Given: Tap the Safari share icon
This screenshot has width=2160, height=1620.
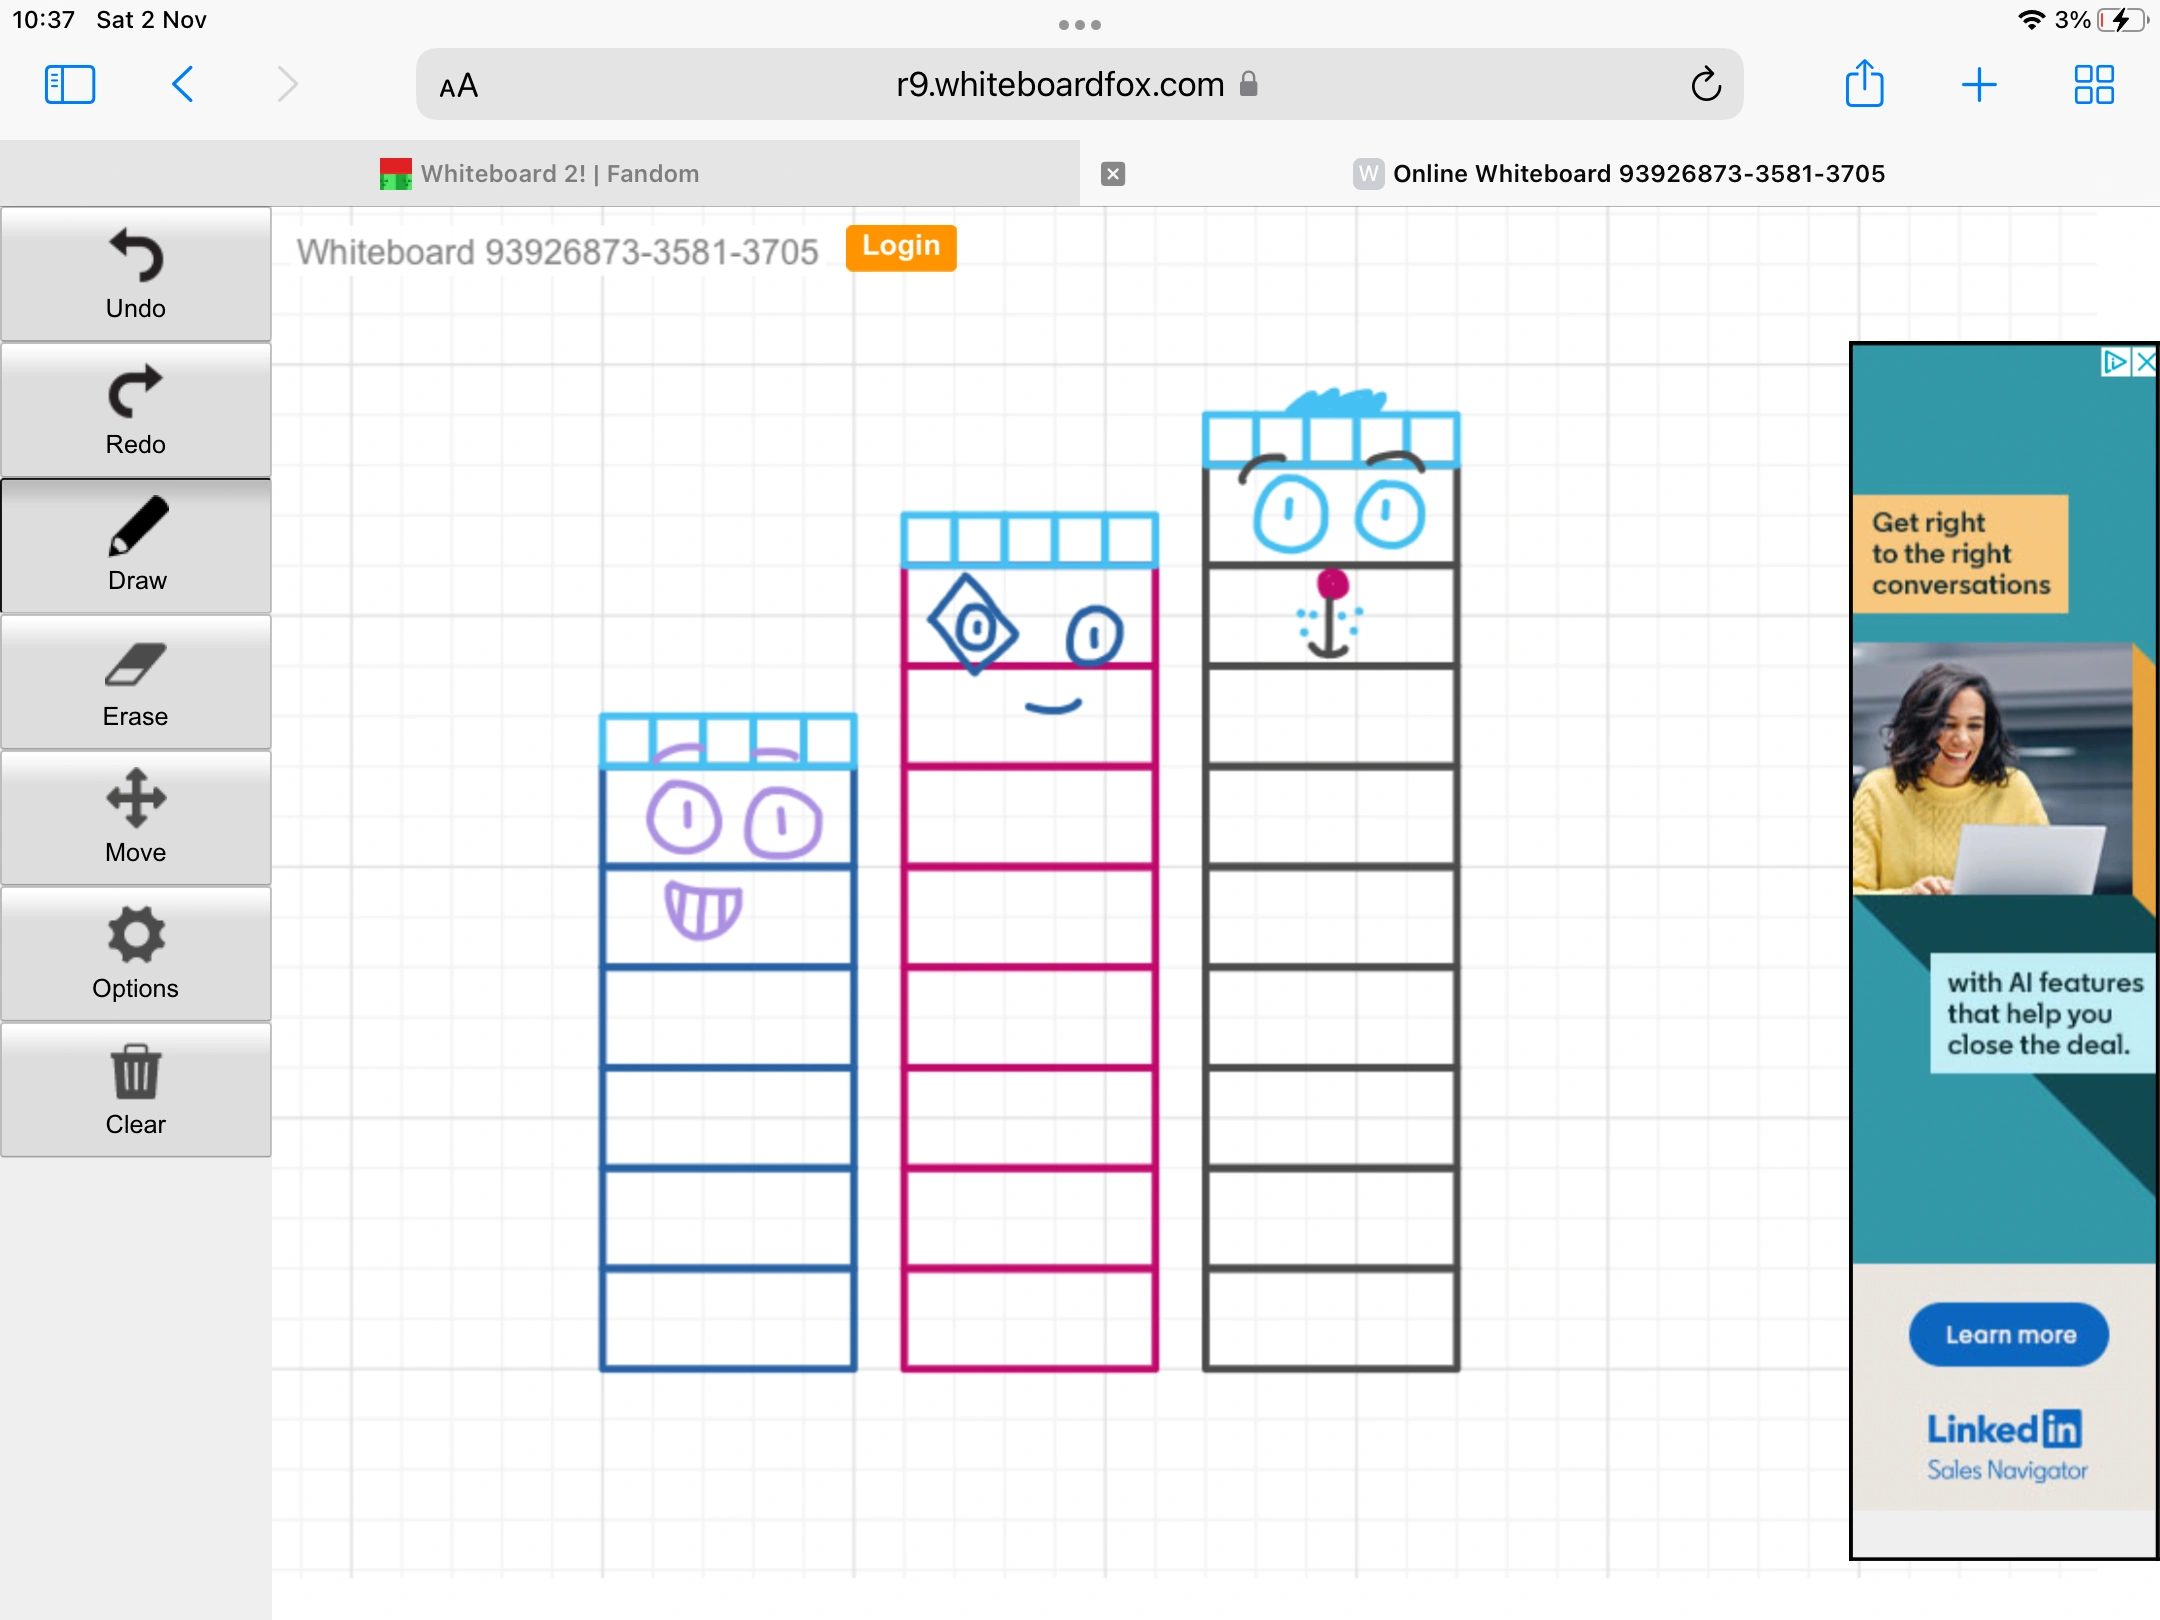Looking at the screenshot, I should (1864, 84).
